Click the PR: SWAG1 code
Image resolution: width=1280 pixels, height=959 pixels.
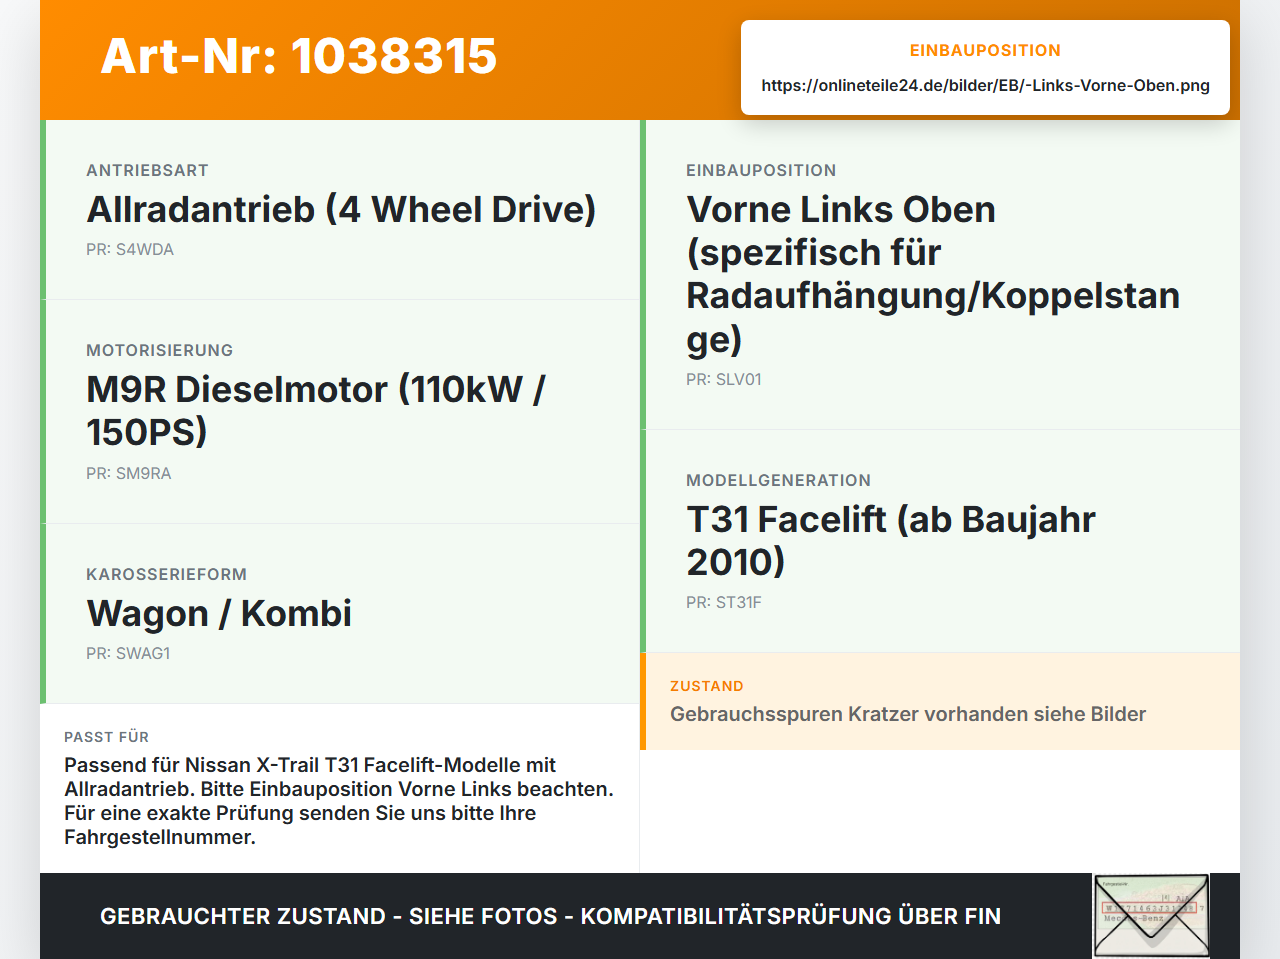coord(128,653)
